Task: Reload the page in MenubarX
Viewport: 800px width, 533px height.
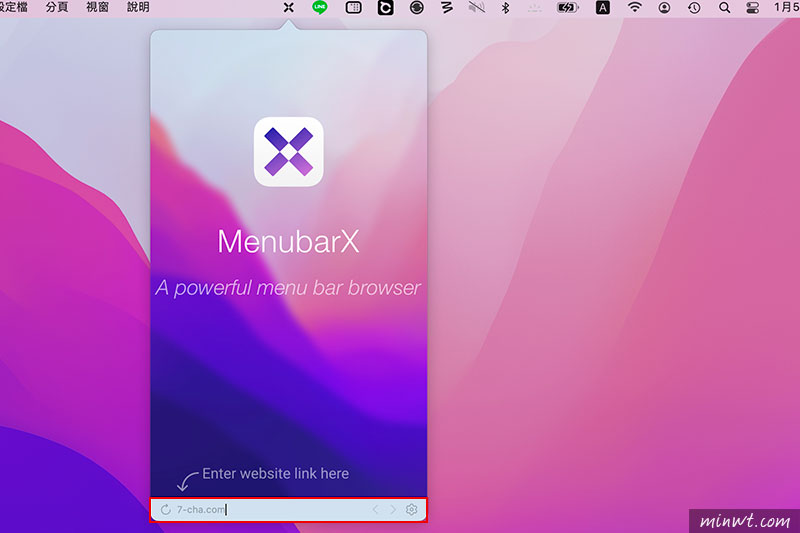Action: (x=165, y=510)
